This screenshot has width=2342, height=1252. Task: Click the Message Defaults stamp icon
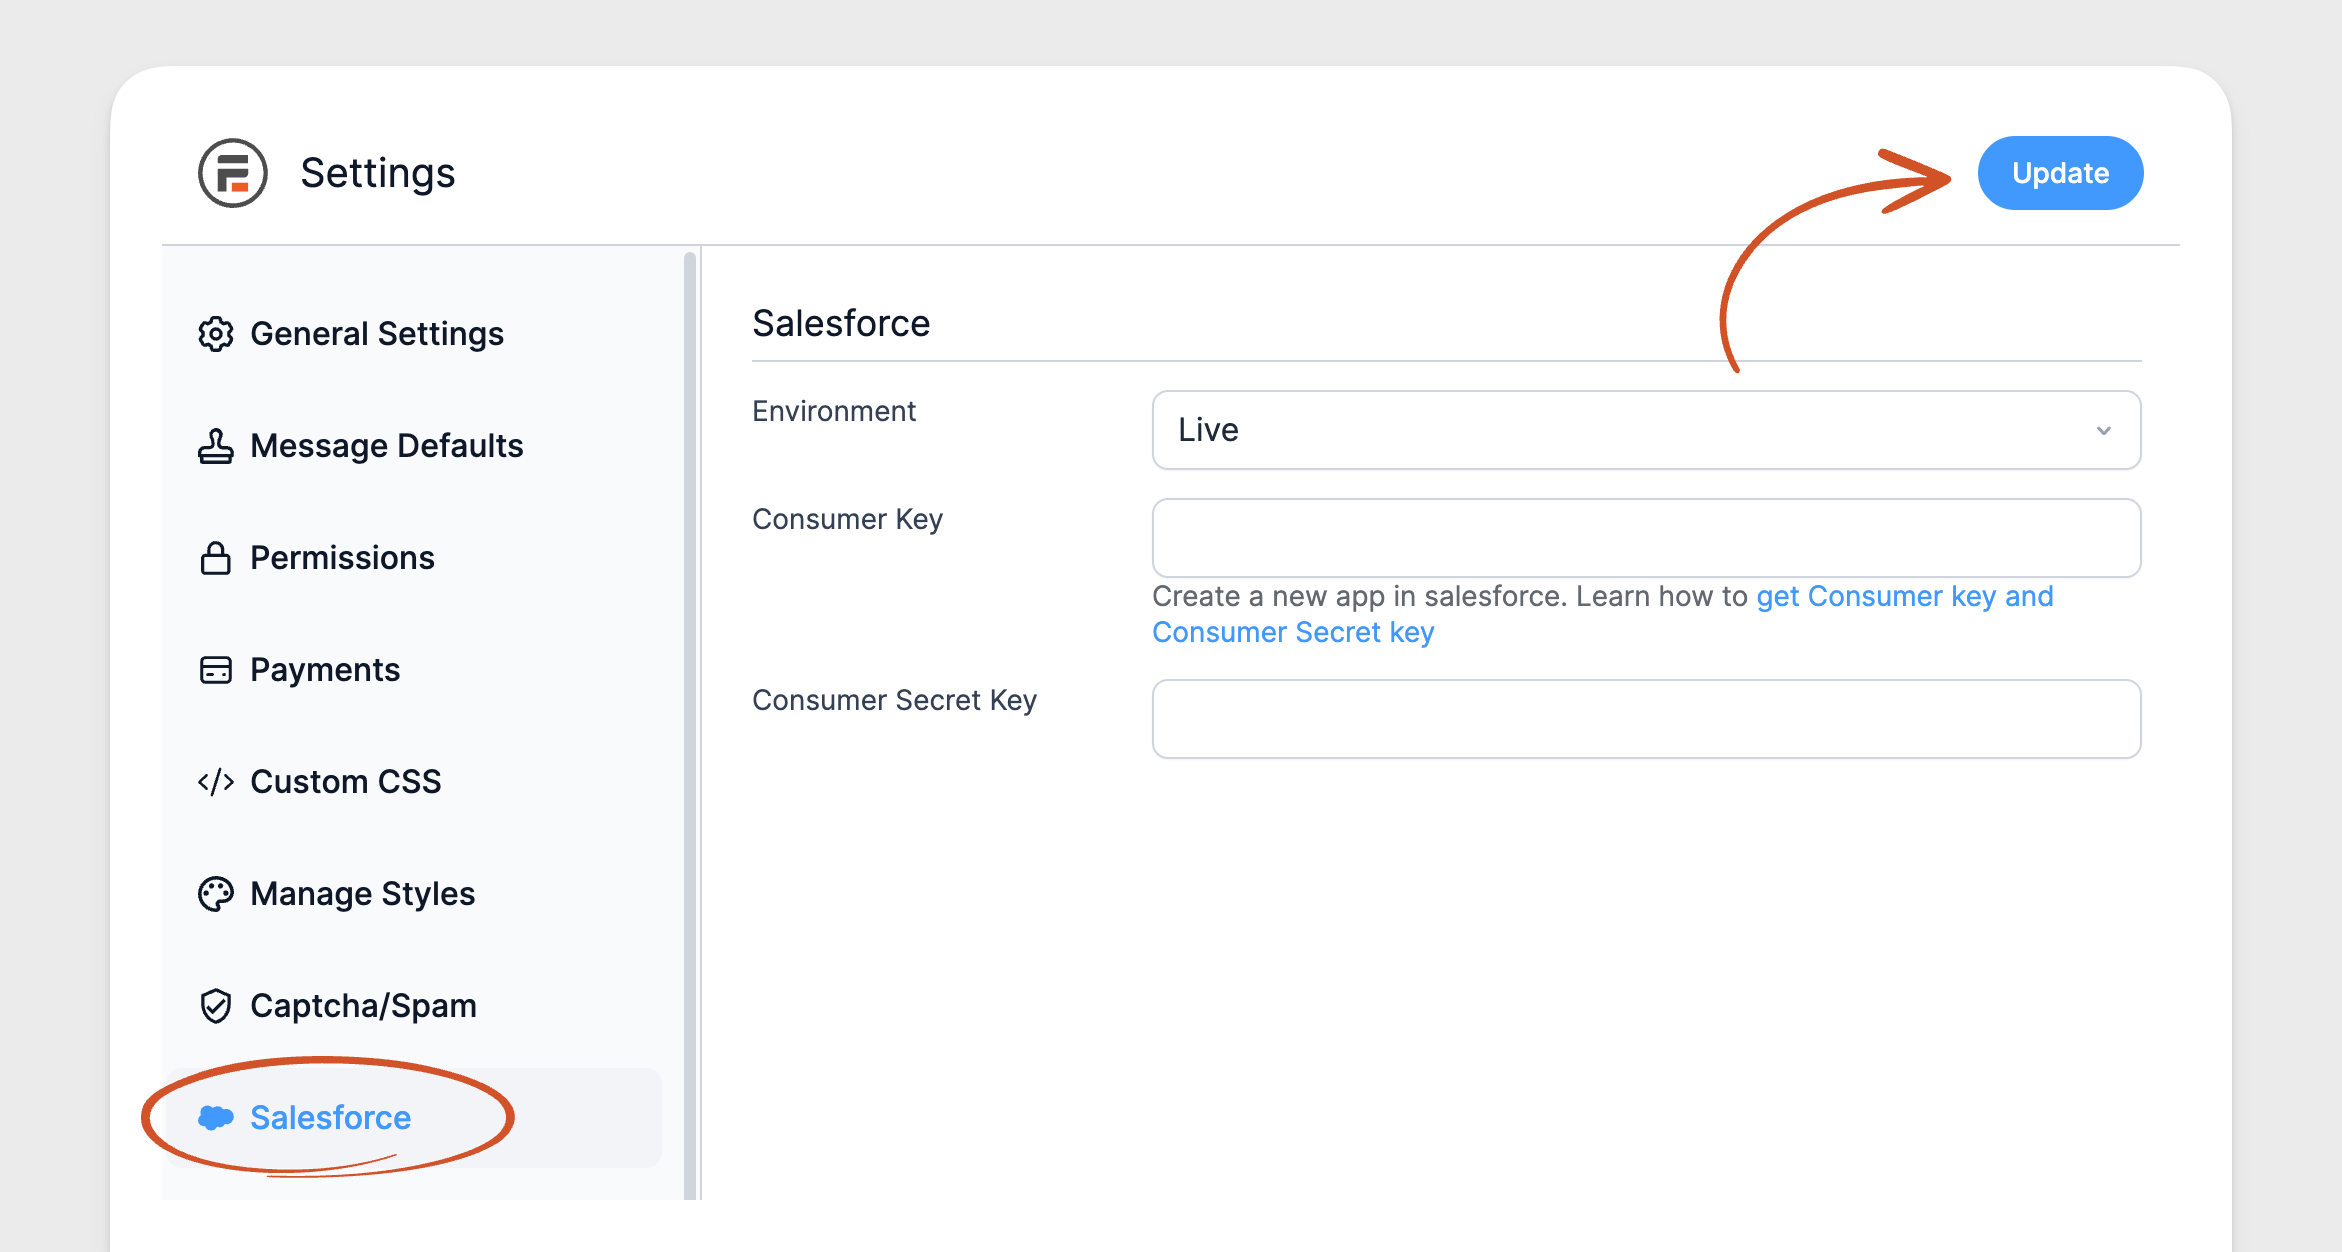coord(216,446)
